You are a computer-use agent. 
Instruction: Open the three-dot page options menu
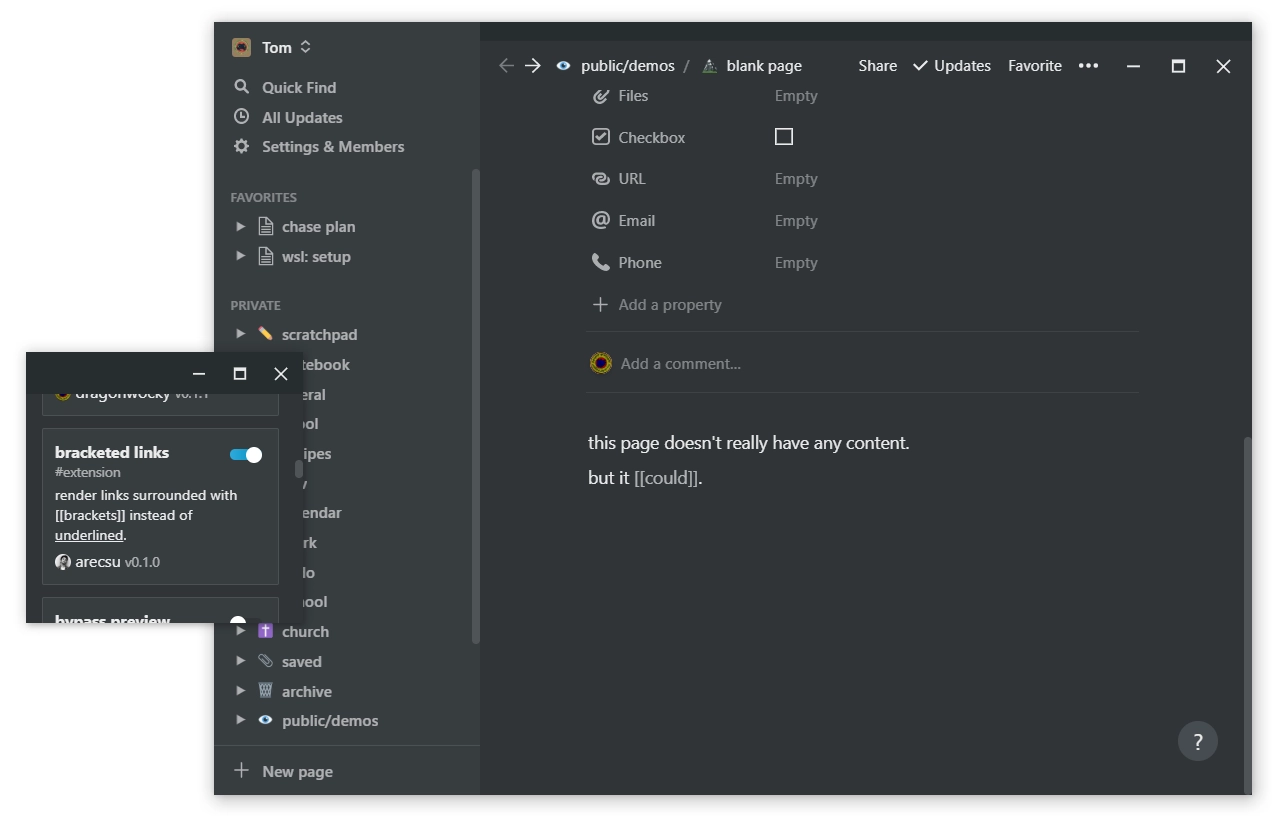coord(1088,66)
